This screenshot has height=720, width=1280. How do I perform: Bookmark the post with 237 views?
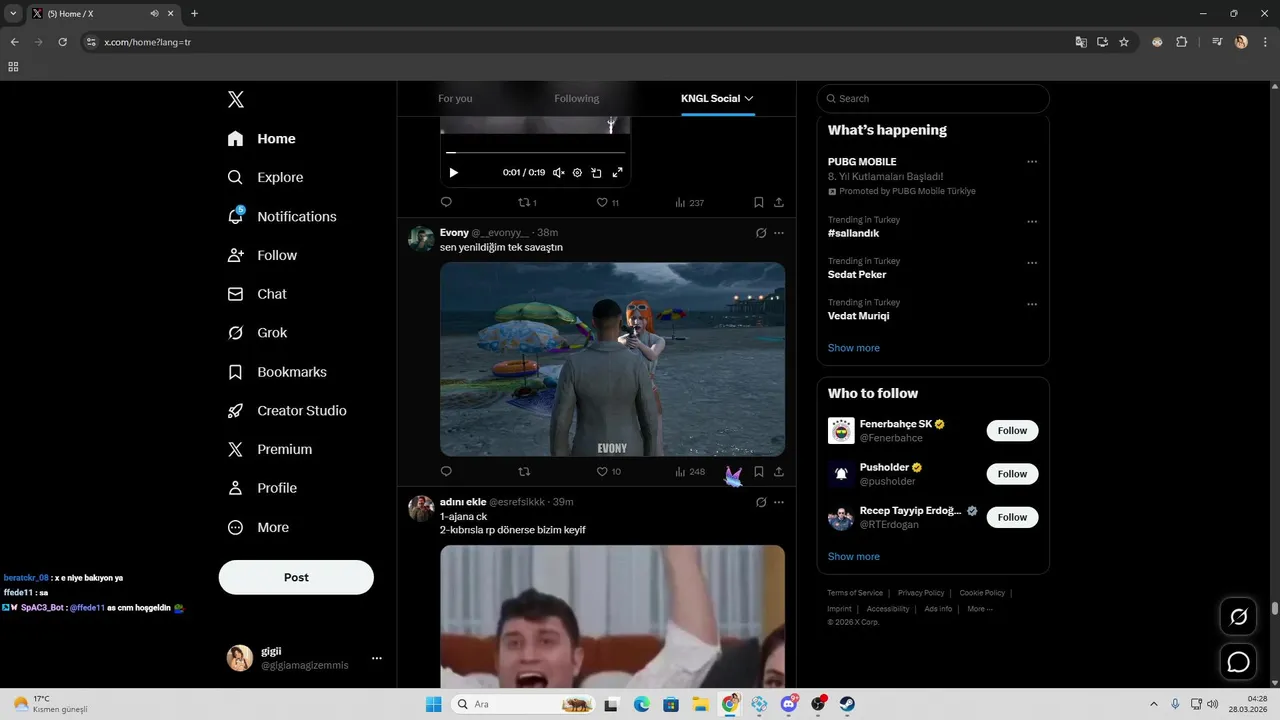(759, 202)
